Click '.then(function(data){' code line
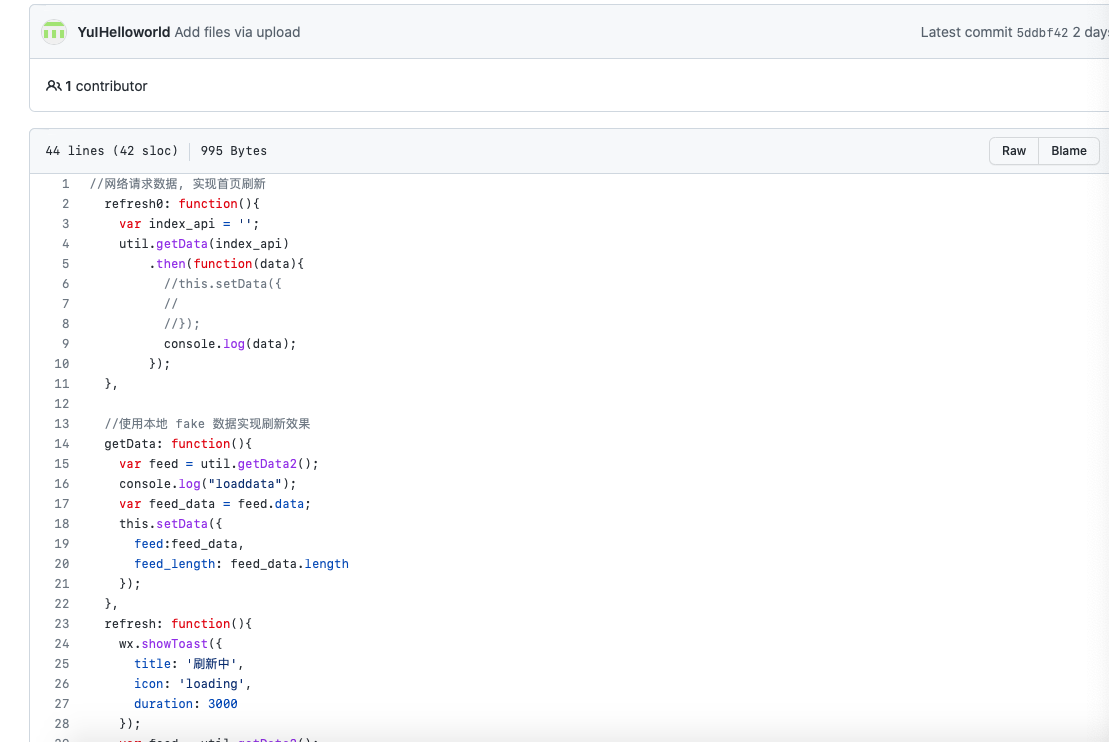This screenshot has width=1109, height=742. point(226,264)
